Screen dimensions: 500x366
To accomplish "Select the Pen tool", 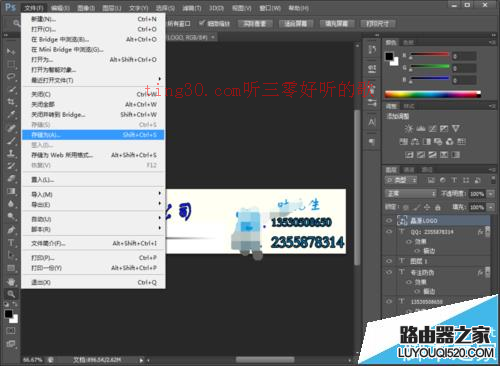I will click(x=11, y=230).
